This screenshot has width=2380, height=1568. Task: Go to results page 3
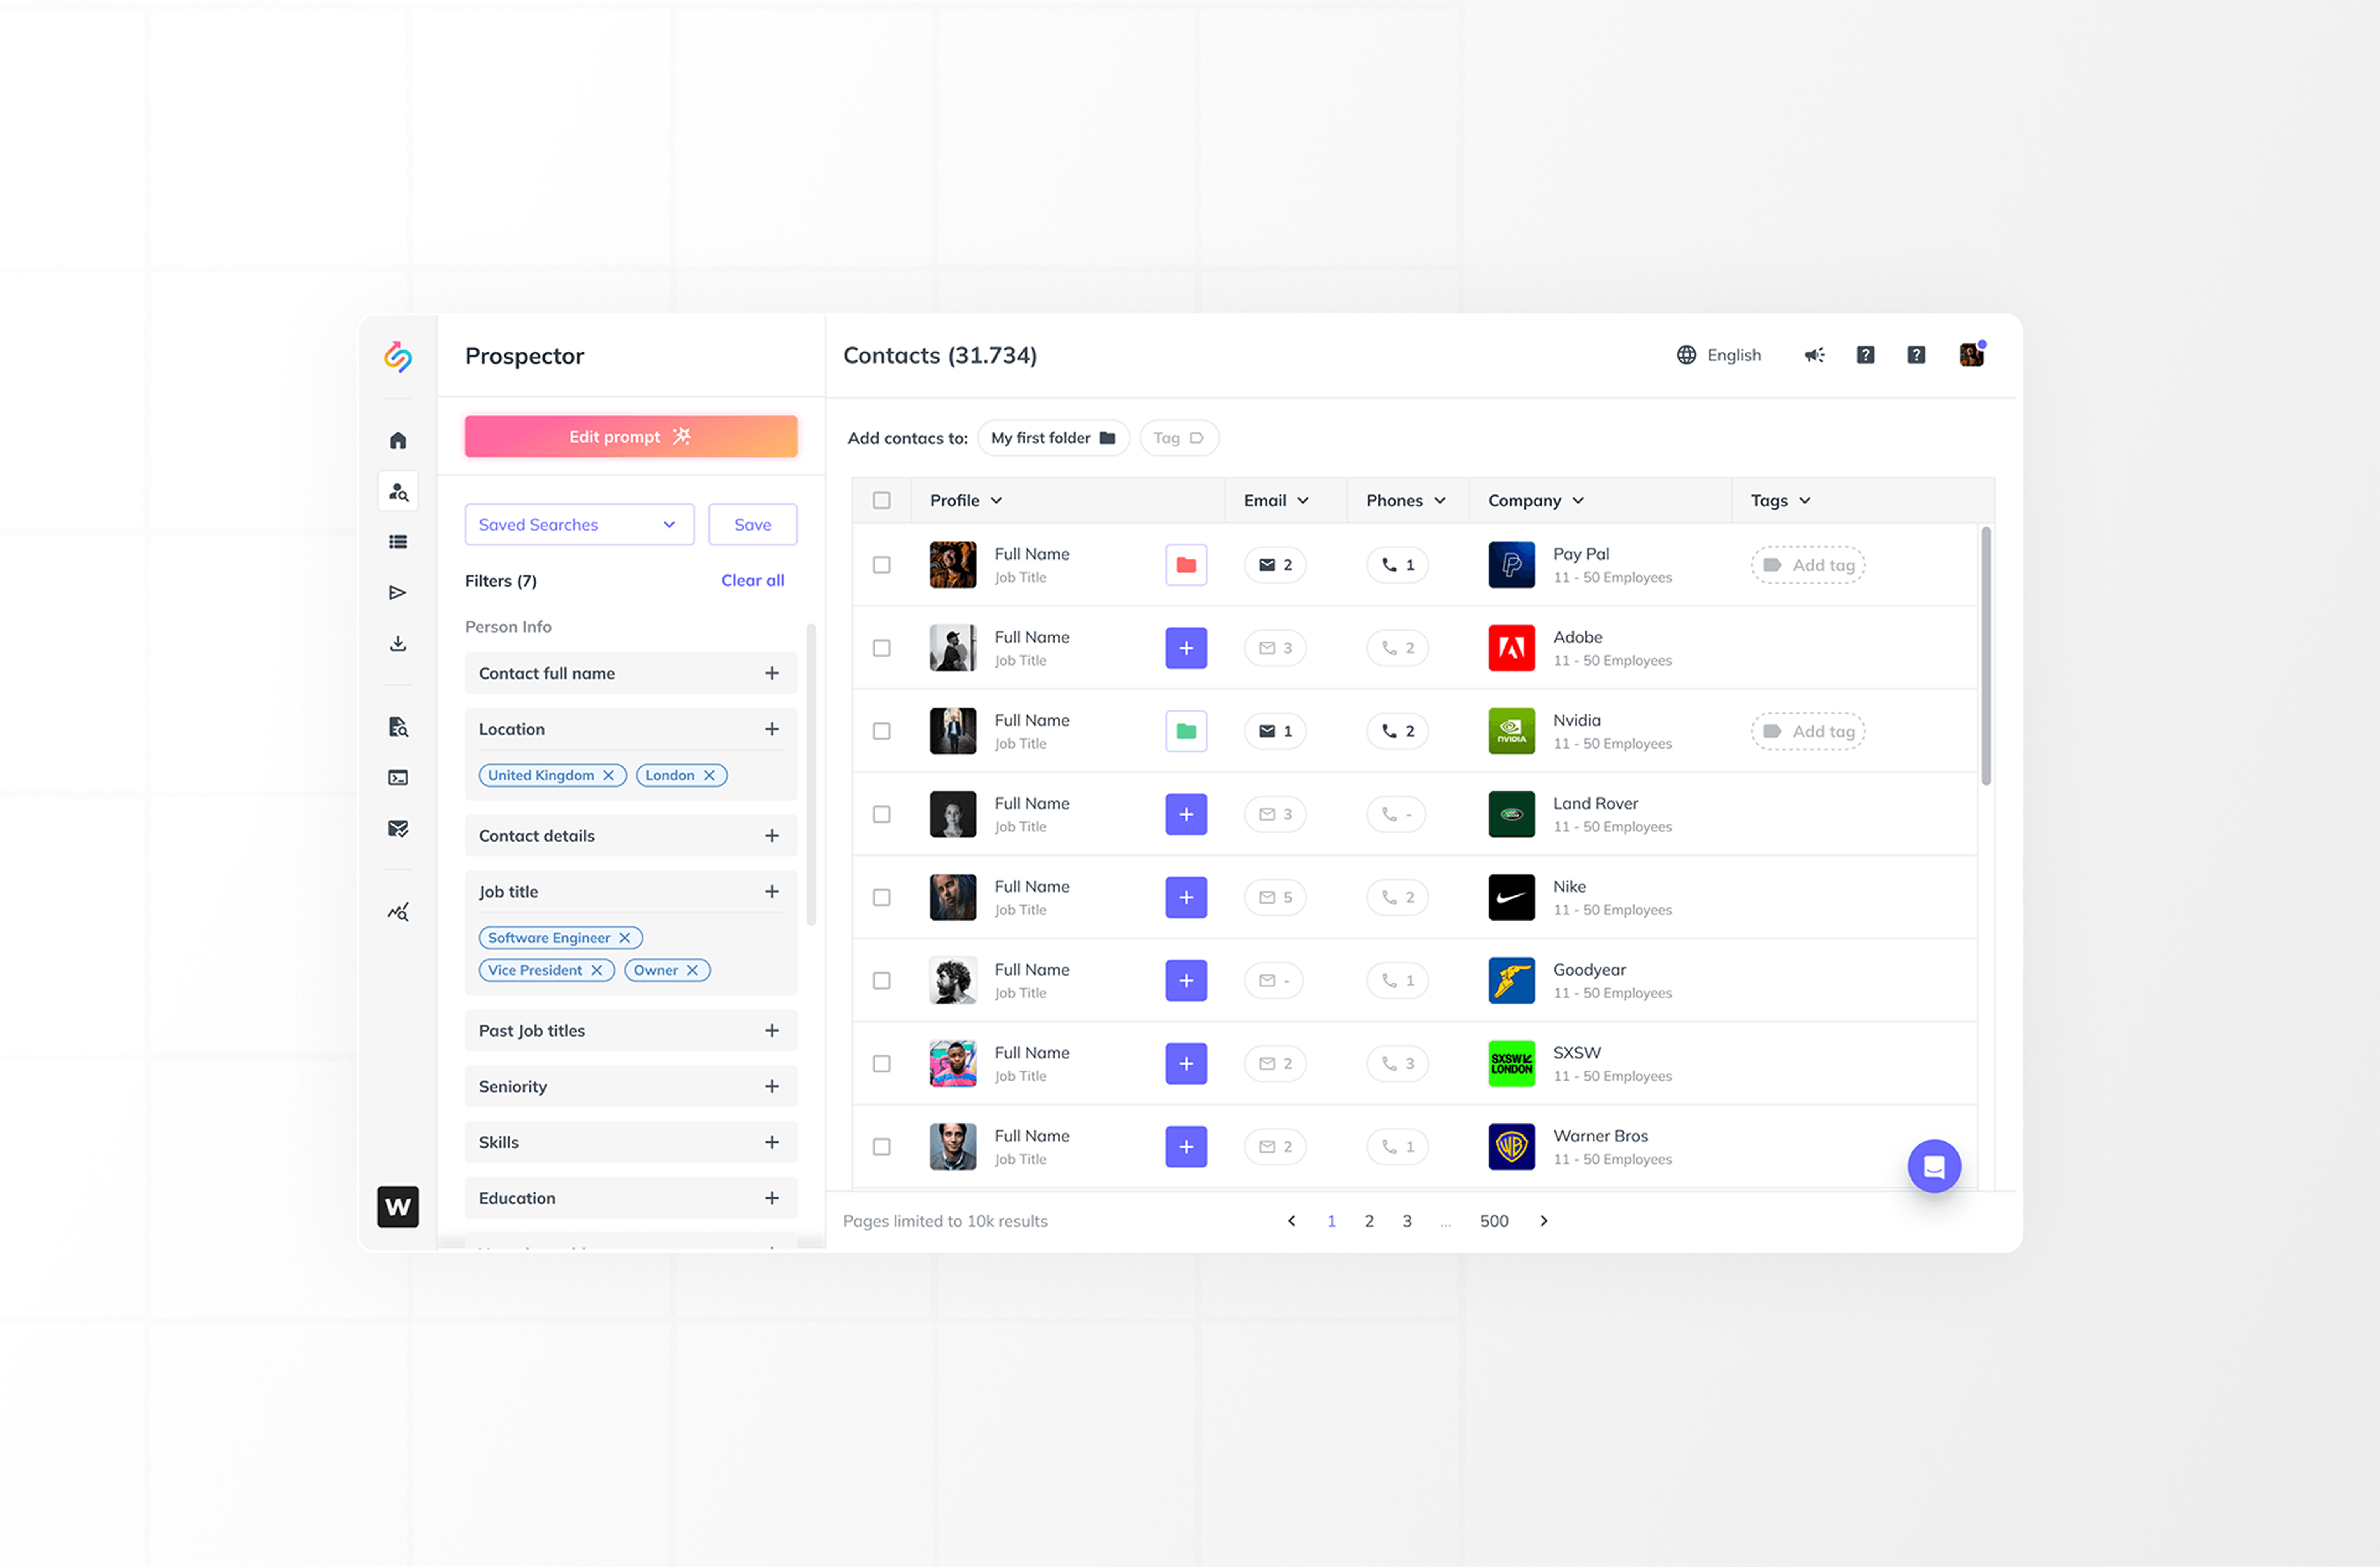point(1407,1221)
